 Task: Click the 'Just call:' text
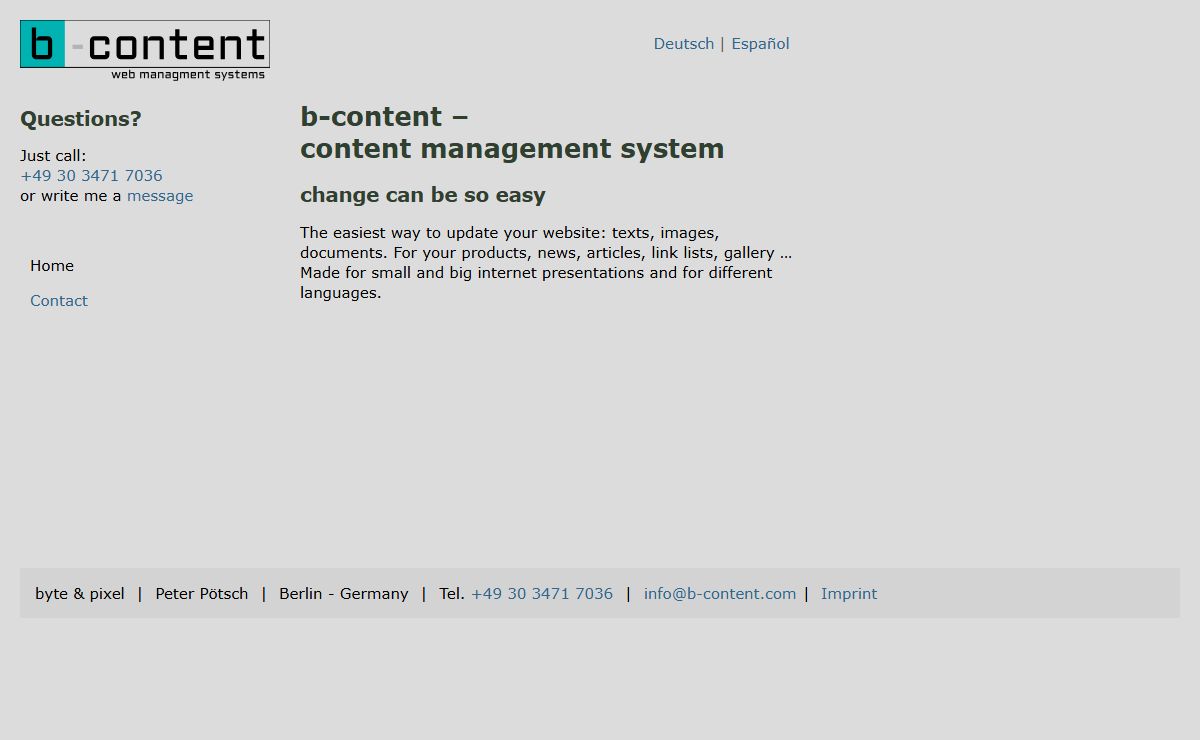pyautogui.click(x=53, y=156)
